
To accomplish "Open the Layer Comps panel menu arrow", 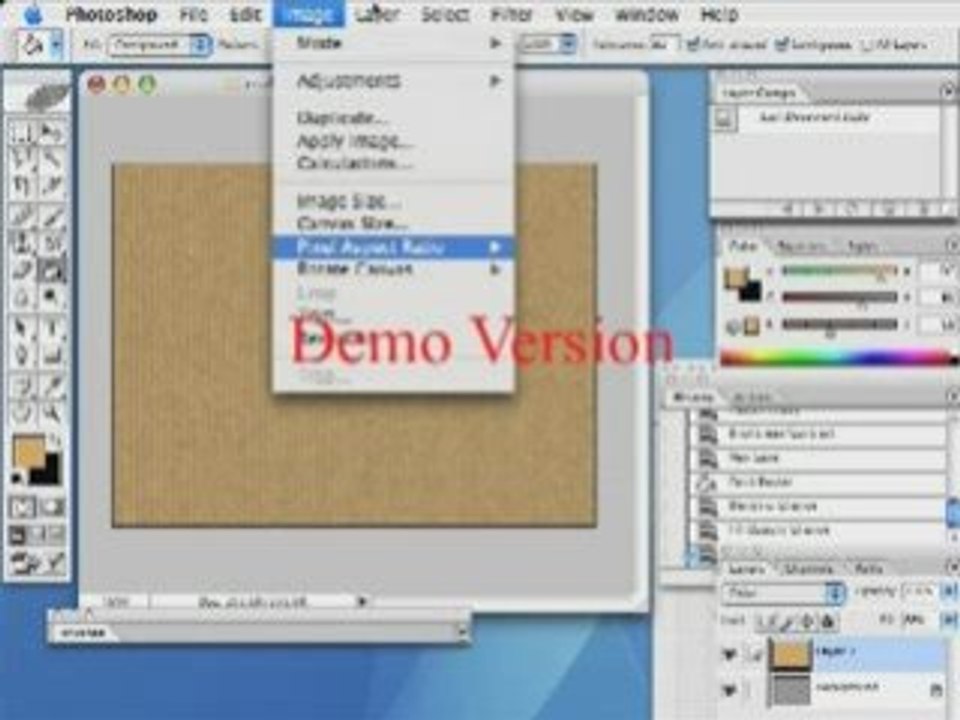I will click(948, 91).
